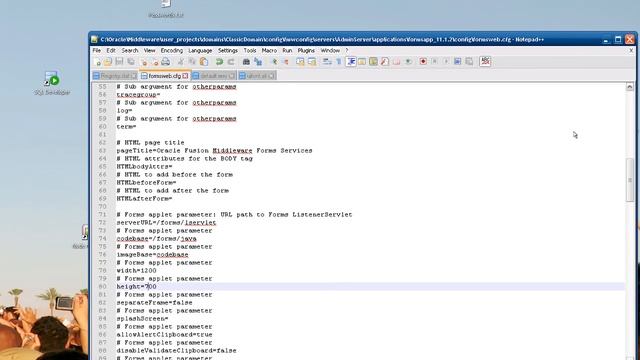Open the Settings menu
The height and width of the screenshot is (360, 640).
coord(228,51)
